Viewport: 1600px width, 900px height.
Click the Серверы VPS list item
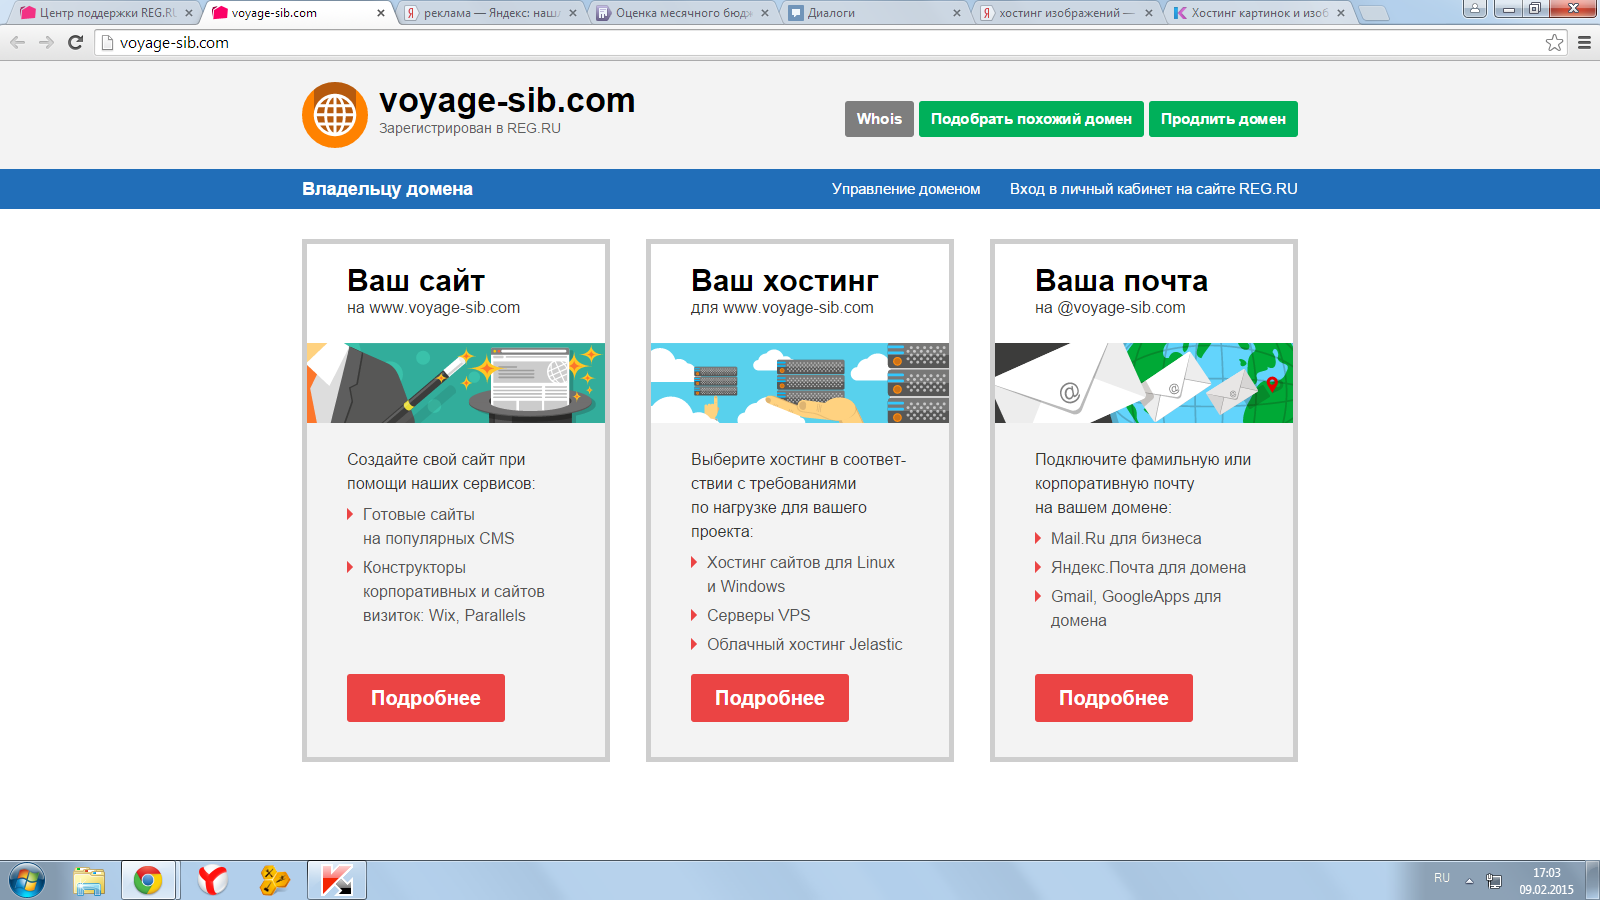tap(758, 615)
